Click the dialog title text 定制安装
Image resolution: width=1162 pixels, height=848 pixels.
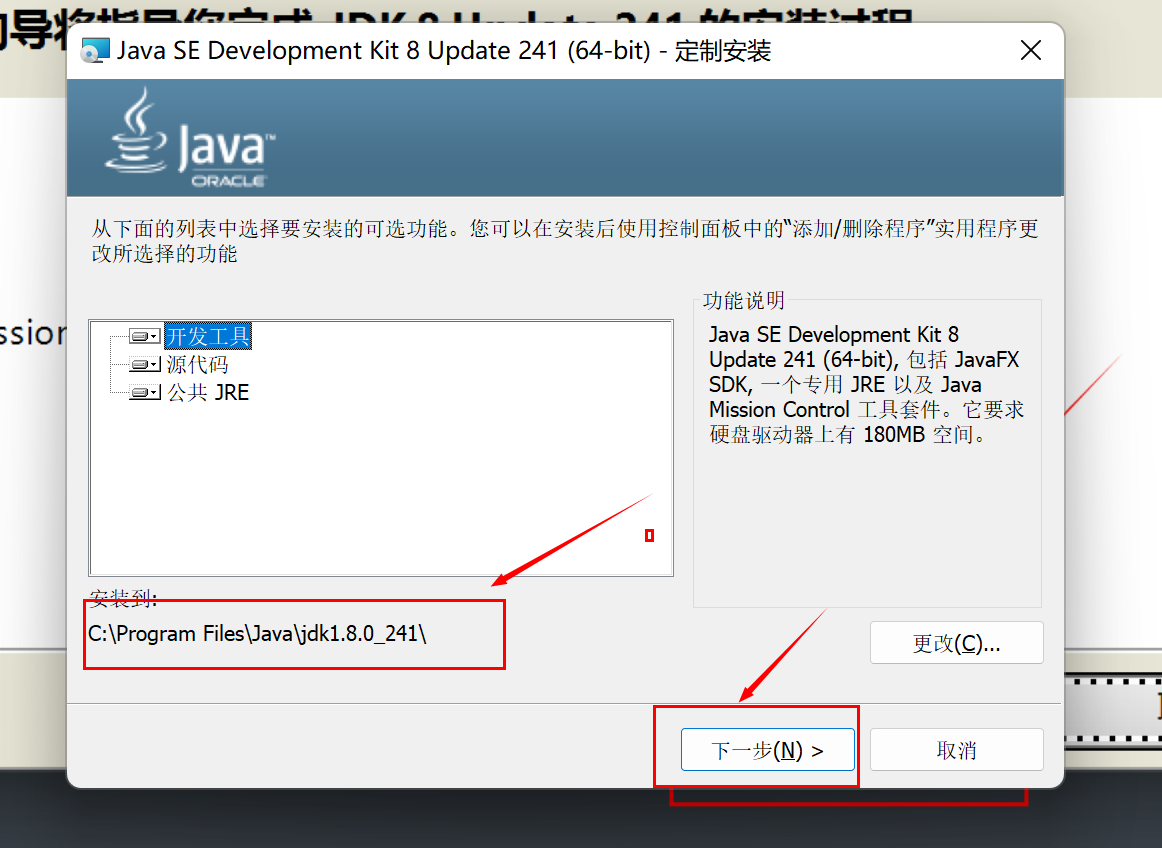click(723, 51)
